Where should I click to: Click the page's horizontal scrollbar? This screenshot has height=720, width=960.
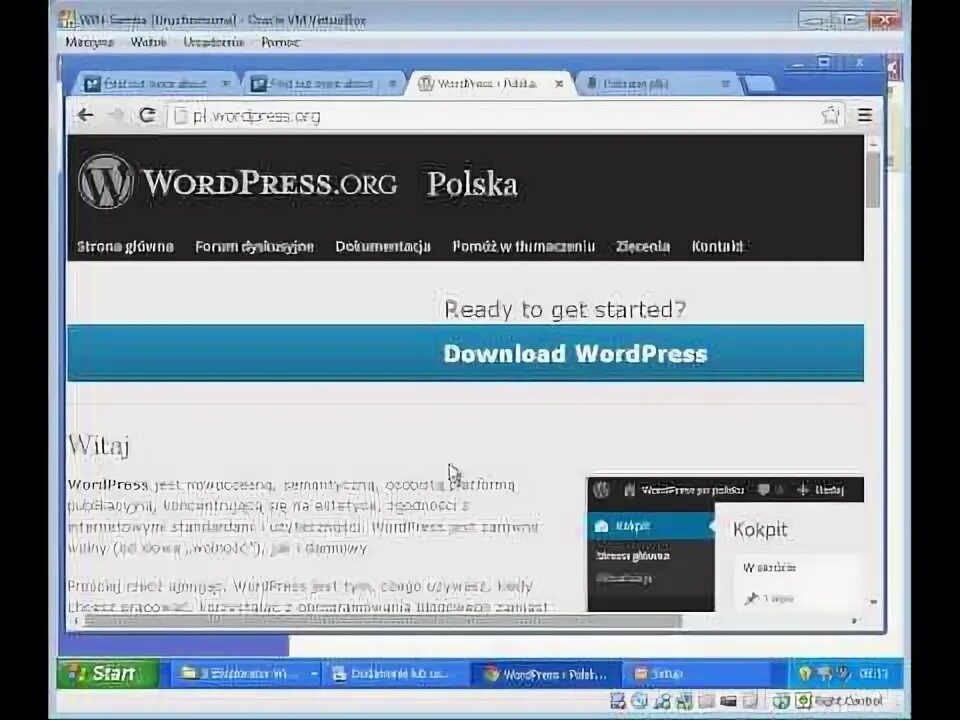click(383, 621)
